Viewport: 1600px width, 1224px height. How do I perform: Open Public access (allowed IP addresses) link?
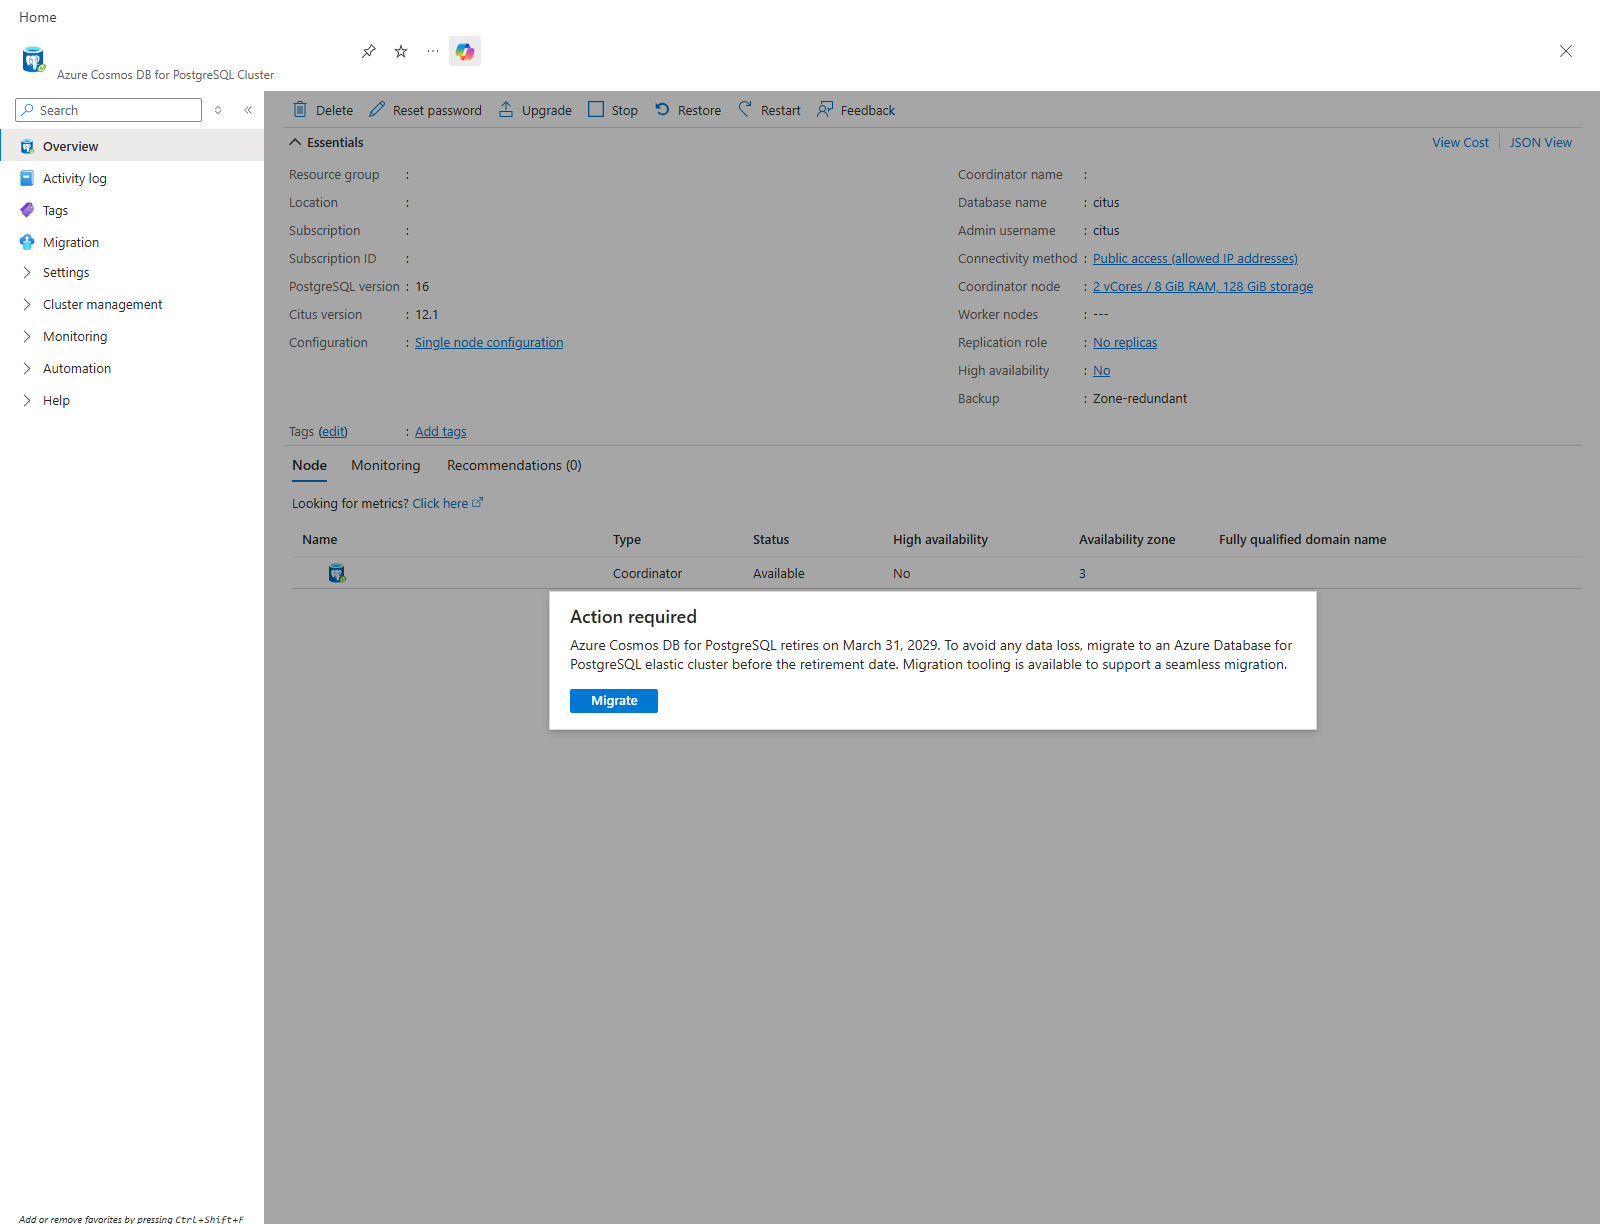[x=1195, y=258]
